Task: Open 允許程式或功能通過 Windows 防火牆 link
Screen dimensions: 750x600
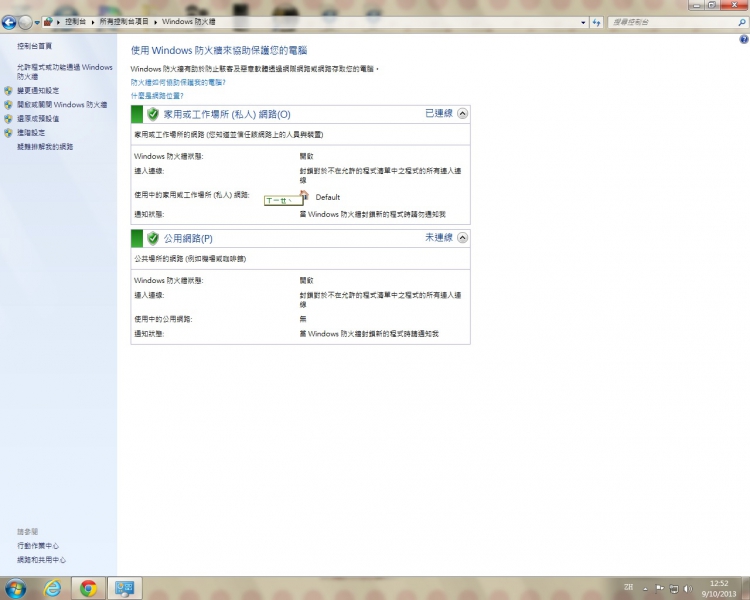Action: pos(65,72)
